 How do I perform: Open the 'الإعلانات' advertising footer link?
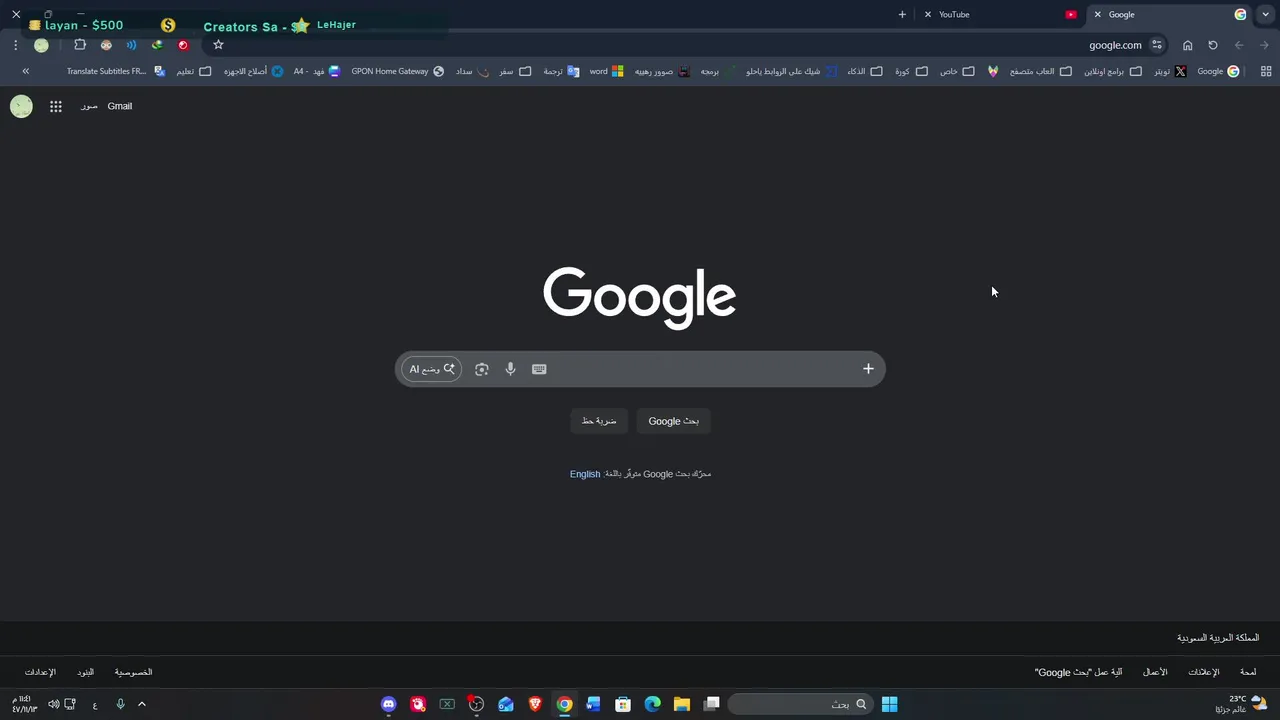tap(1203, 672)
